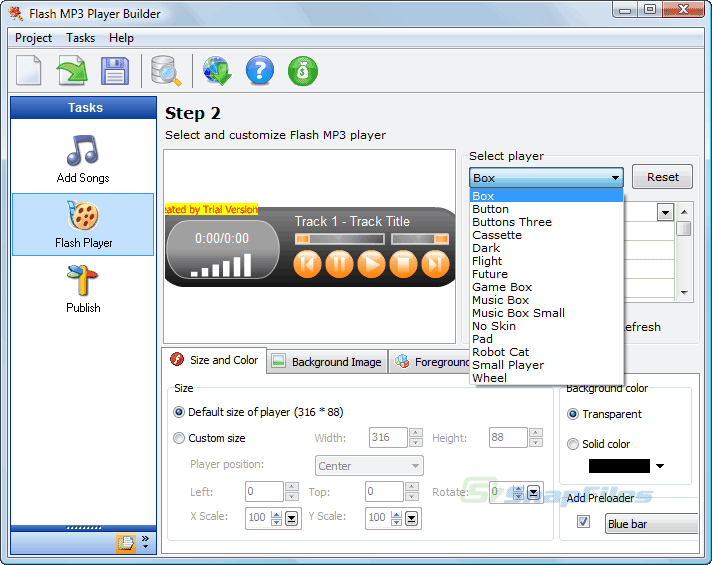Open the solid color picker arrow
This screenshot has width=712, height=565.
pos(660,466)
